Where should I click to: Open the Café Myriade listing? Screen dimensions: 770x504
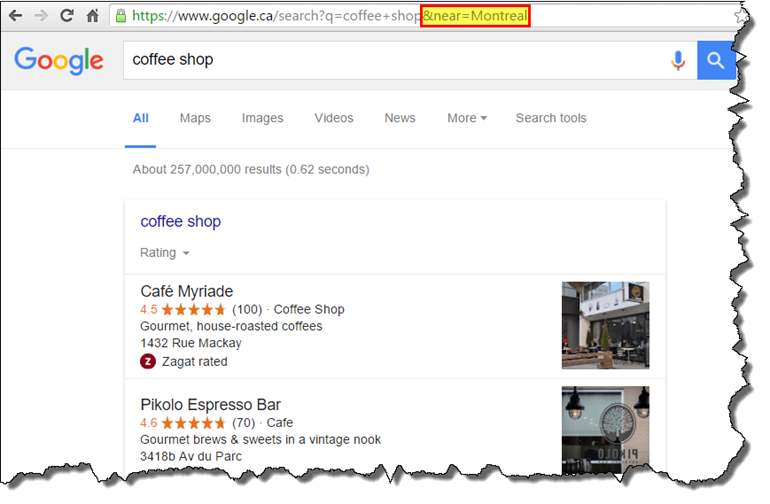tap(187, 291)
